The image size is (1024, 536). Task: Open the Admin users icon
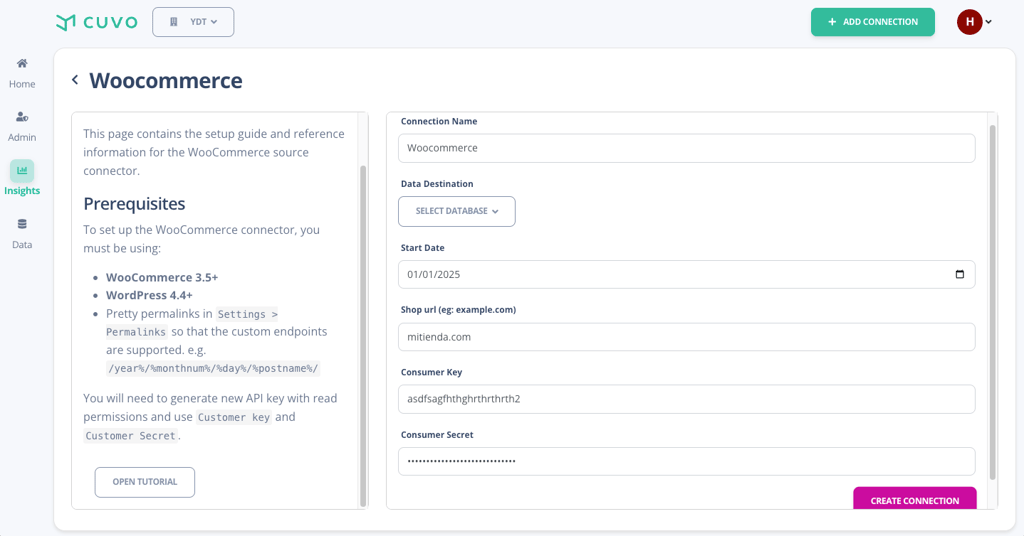tap(22, 117)
